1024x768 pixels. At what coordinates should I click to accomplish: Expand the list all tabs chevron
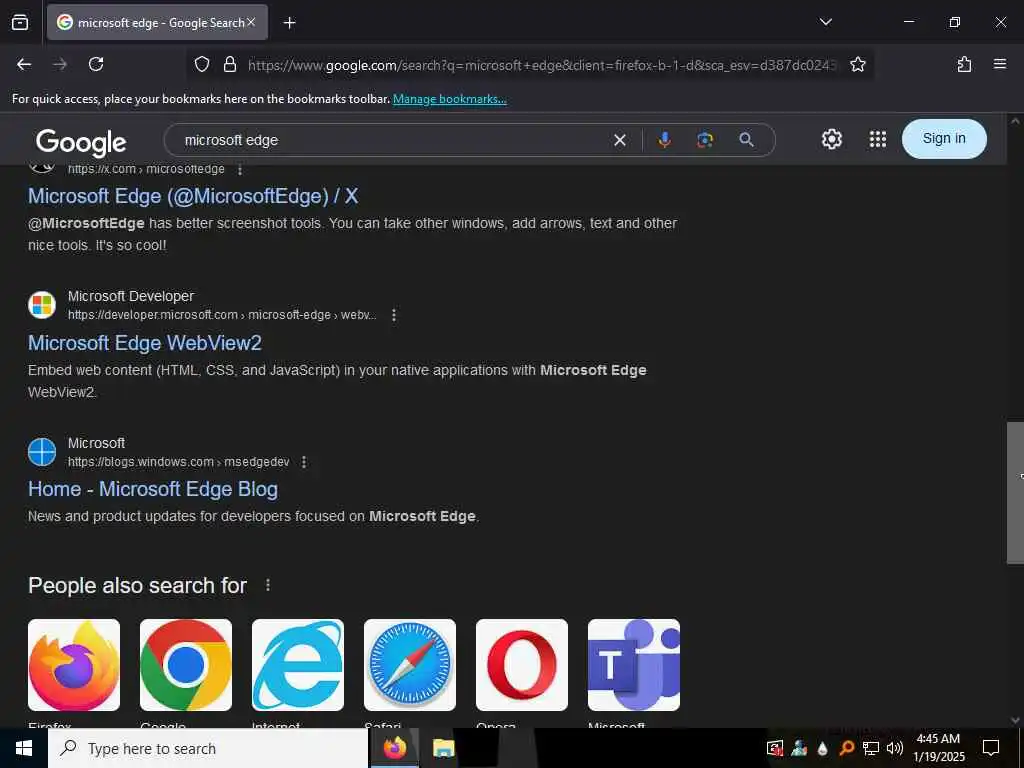pyautogui.click(x=825, y=22)
